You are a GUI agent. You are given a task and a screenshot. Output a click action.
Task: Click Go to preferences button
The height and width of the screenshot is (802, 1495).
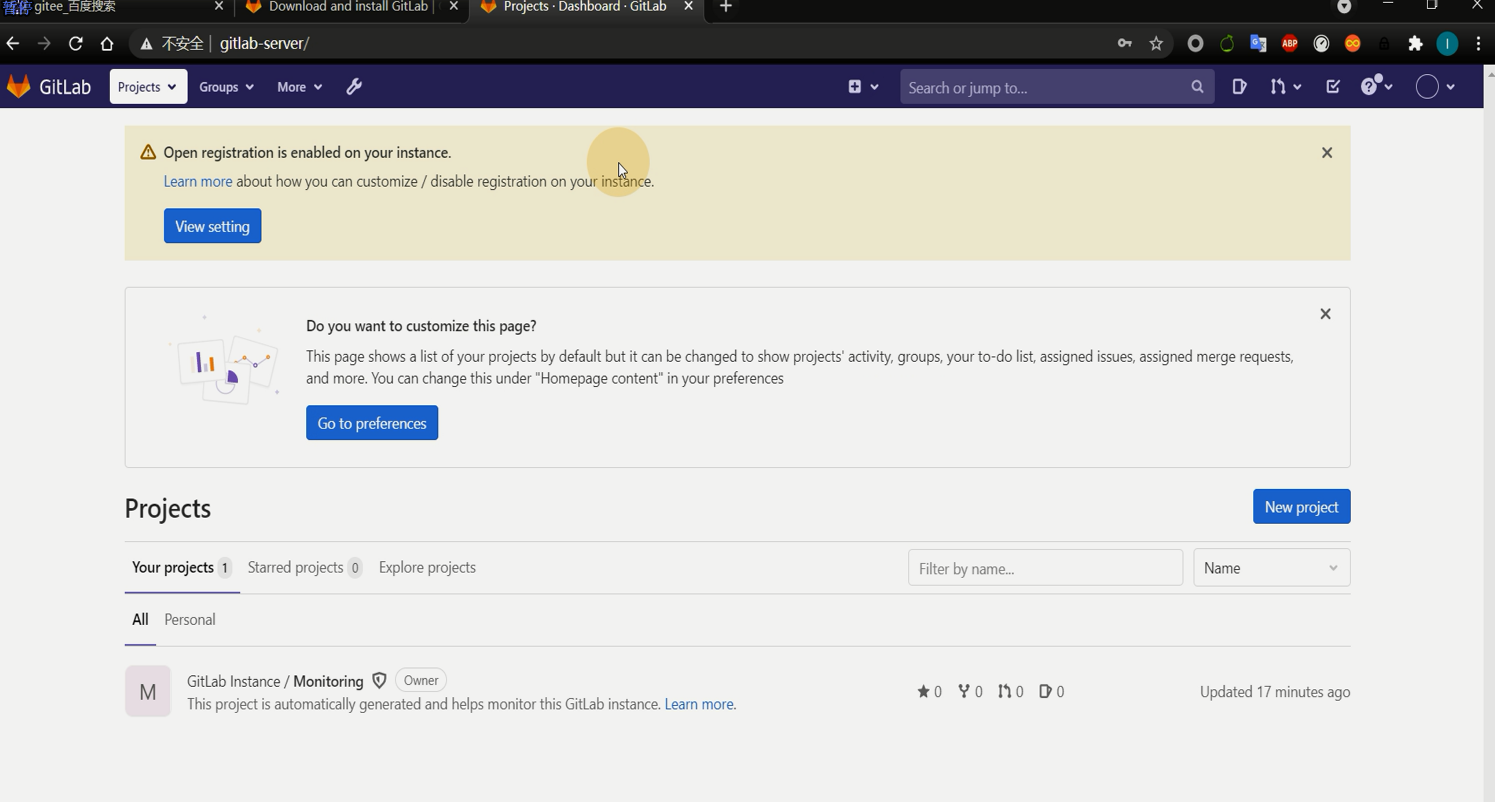[372, 423]
